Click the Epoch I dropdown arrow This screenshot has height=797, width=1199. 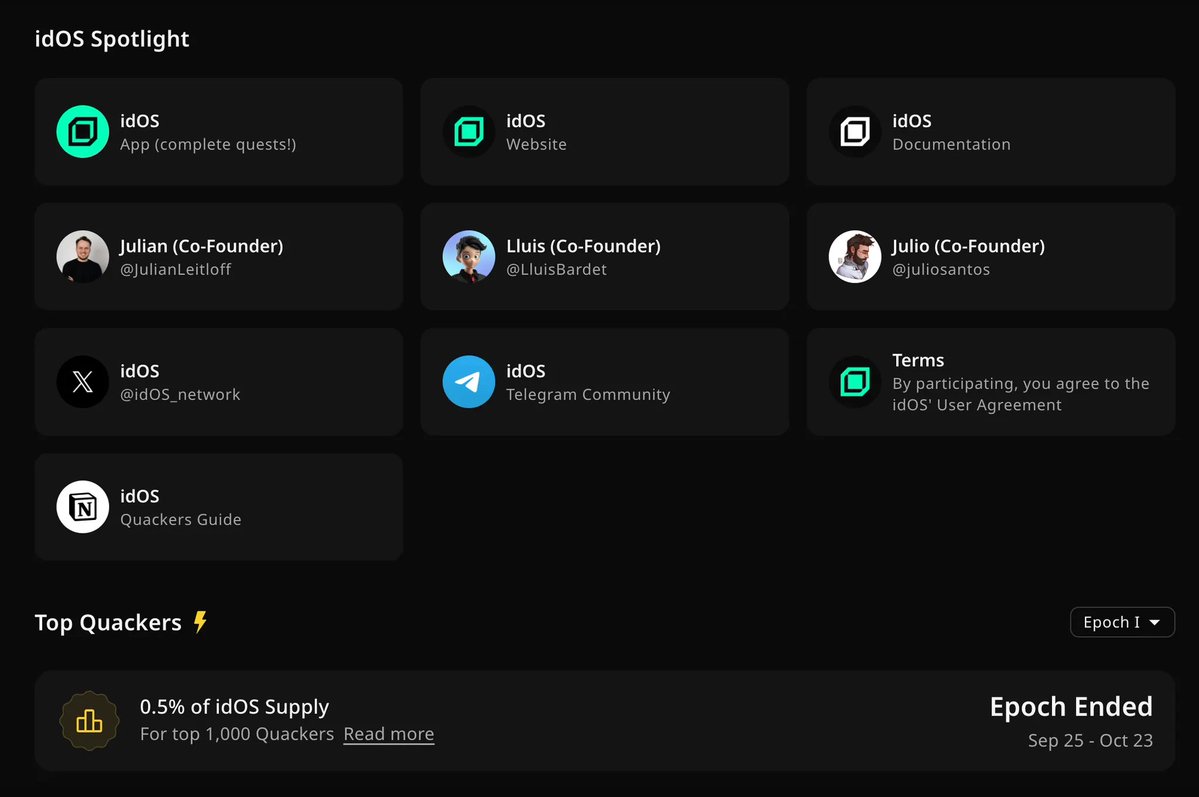click(x=1155, y=623)
